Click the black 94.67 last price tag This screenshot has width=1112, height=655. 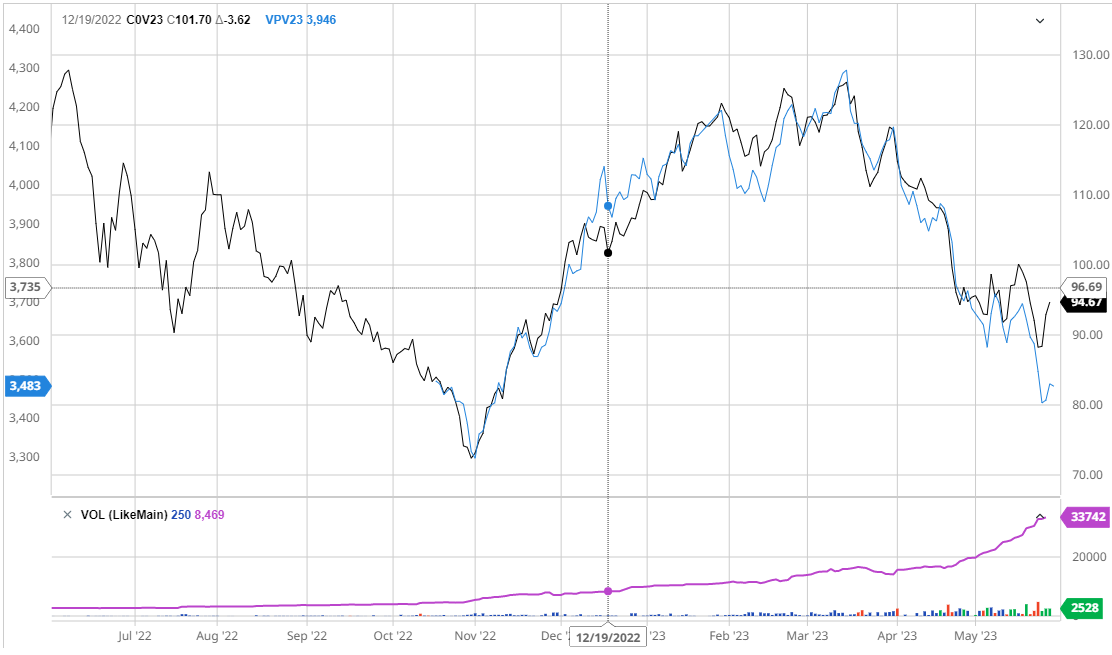tap(1084, 302)
